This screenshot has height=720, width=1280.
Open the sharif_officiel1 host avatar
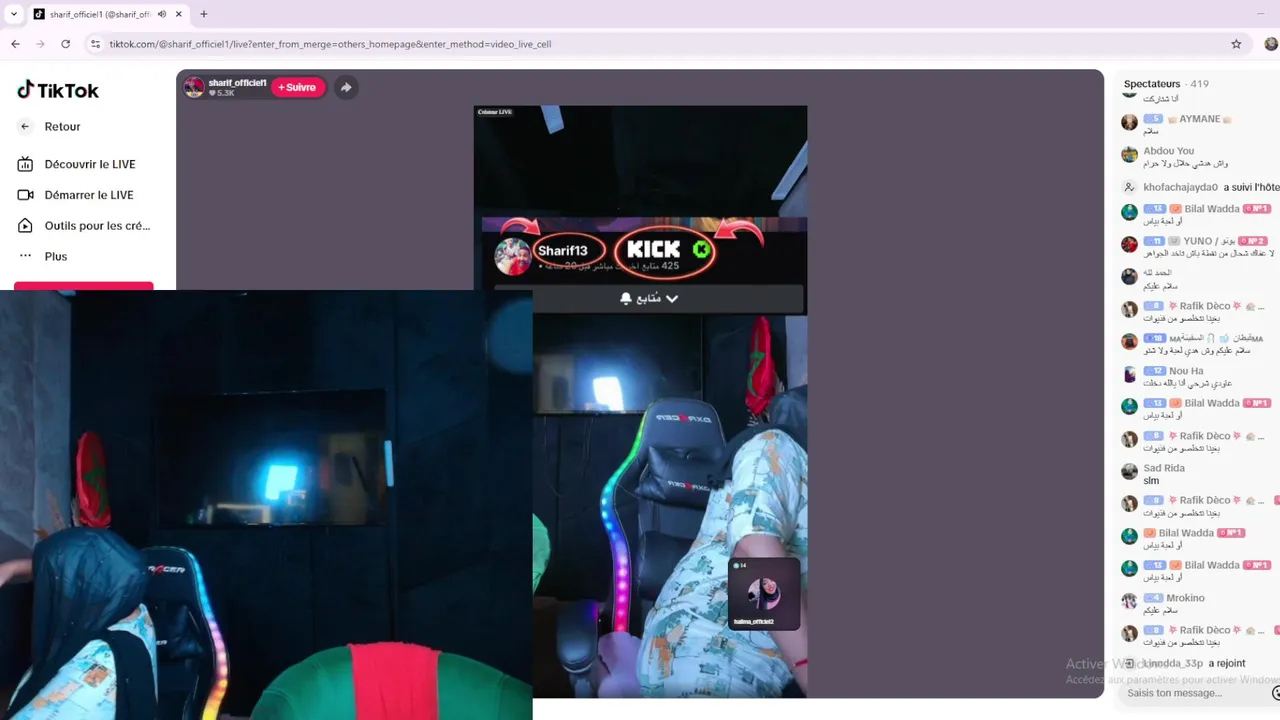(194, 87)
